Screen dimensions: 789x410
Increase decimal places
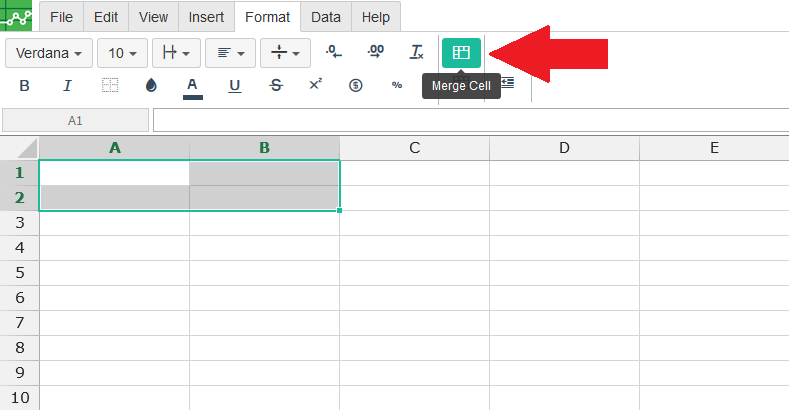375,52
